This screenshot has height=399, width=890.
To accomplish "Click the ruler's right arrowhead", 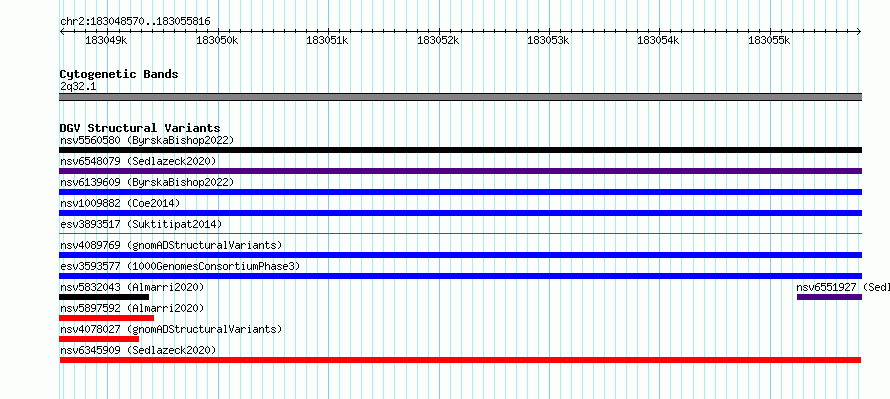I will pos(859,32).
